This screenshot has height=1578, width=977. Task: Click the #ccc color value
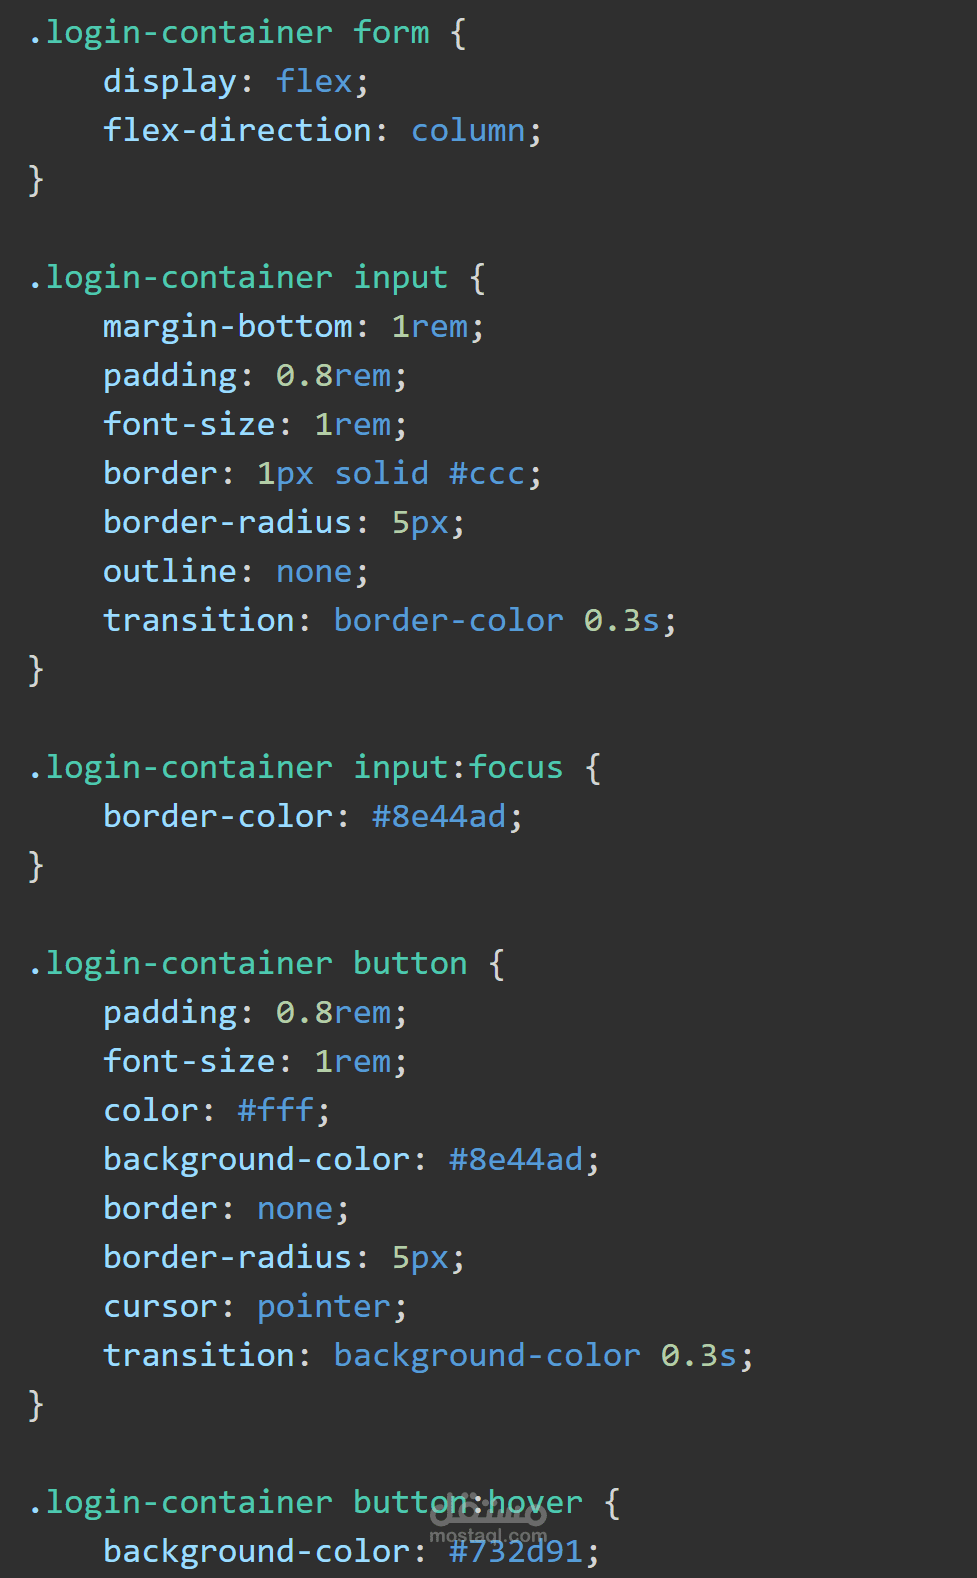click(x=487, y=474)
